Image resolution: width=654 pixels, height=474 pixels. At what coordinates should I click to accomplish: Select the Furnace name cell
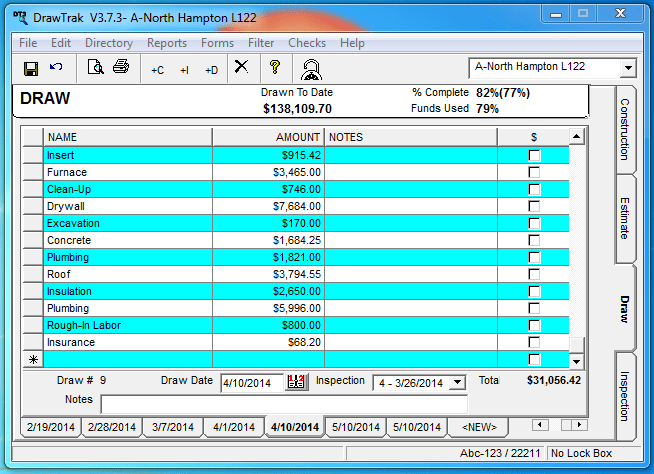tap(128, 172)
